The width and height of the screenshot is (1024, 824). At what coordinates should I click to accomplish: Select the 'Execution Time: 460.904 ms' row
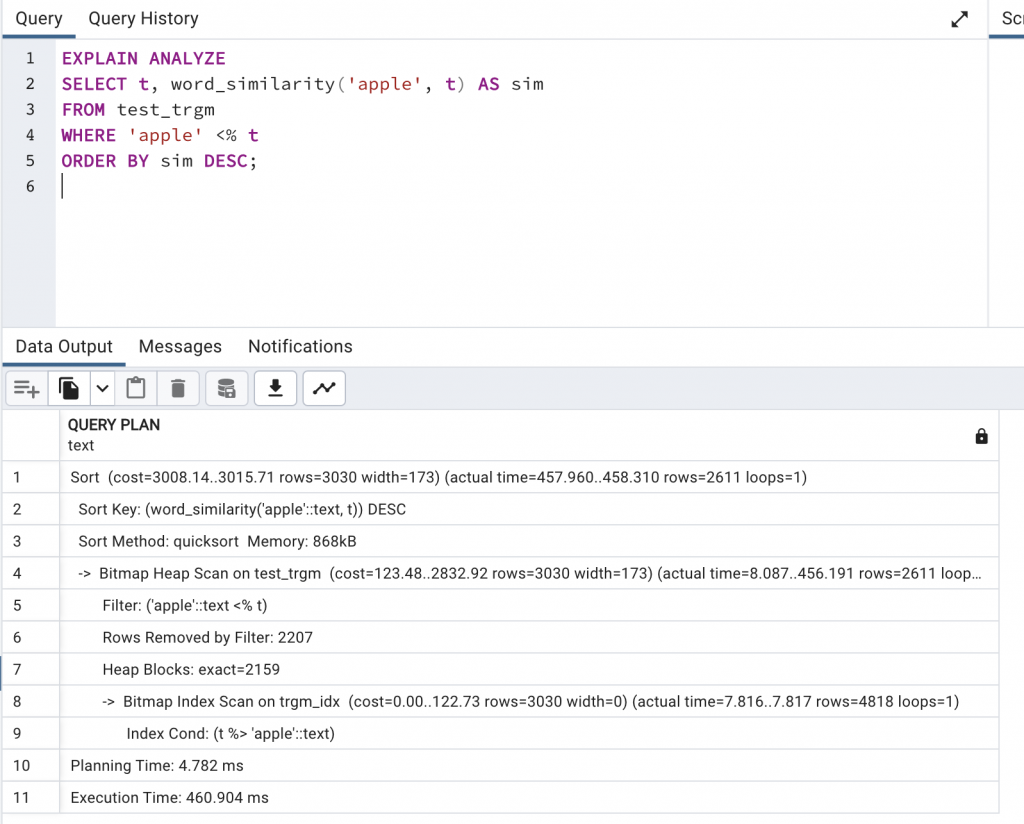coord(529,797)
